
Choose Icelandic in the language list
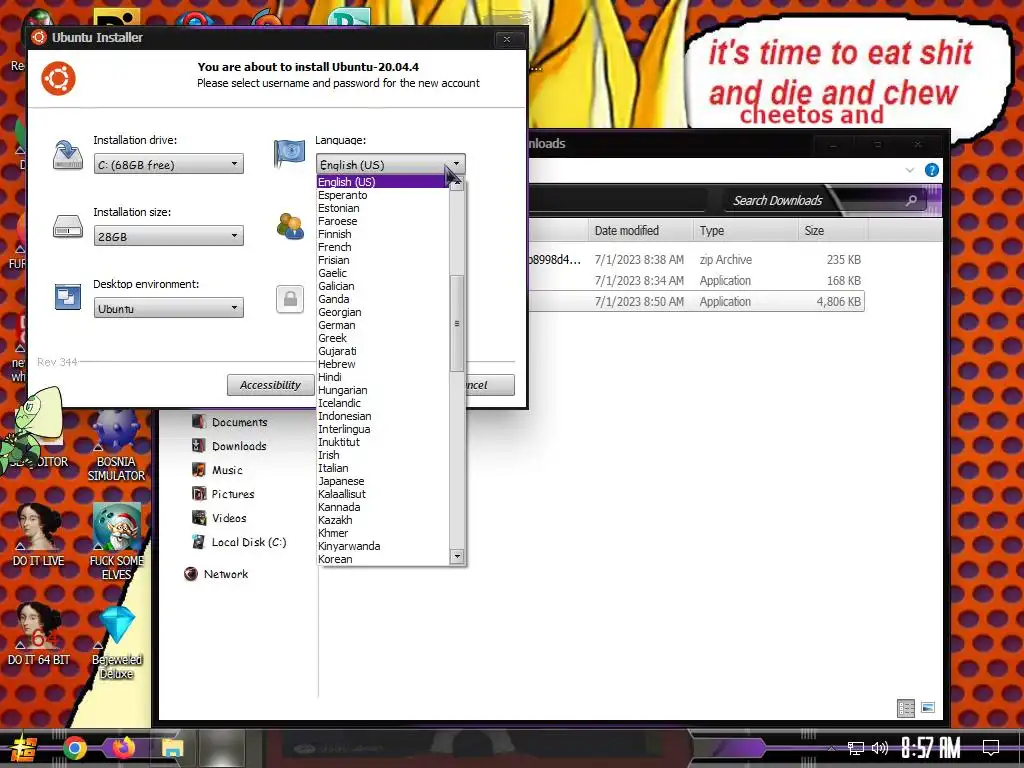(x=339, y=403)
